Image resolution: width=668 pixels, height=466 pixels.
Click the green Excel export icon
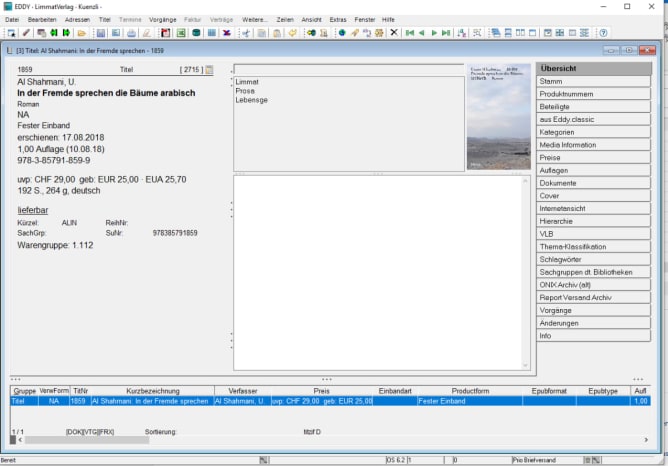click(181, 33)
